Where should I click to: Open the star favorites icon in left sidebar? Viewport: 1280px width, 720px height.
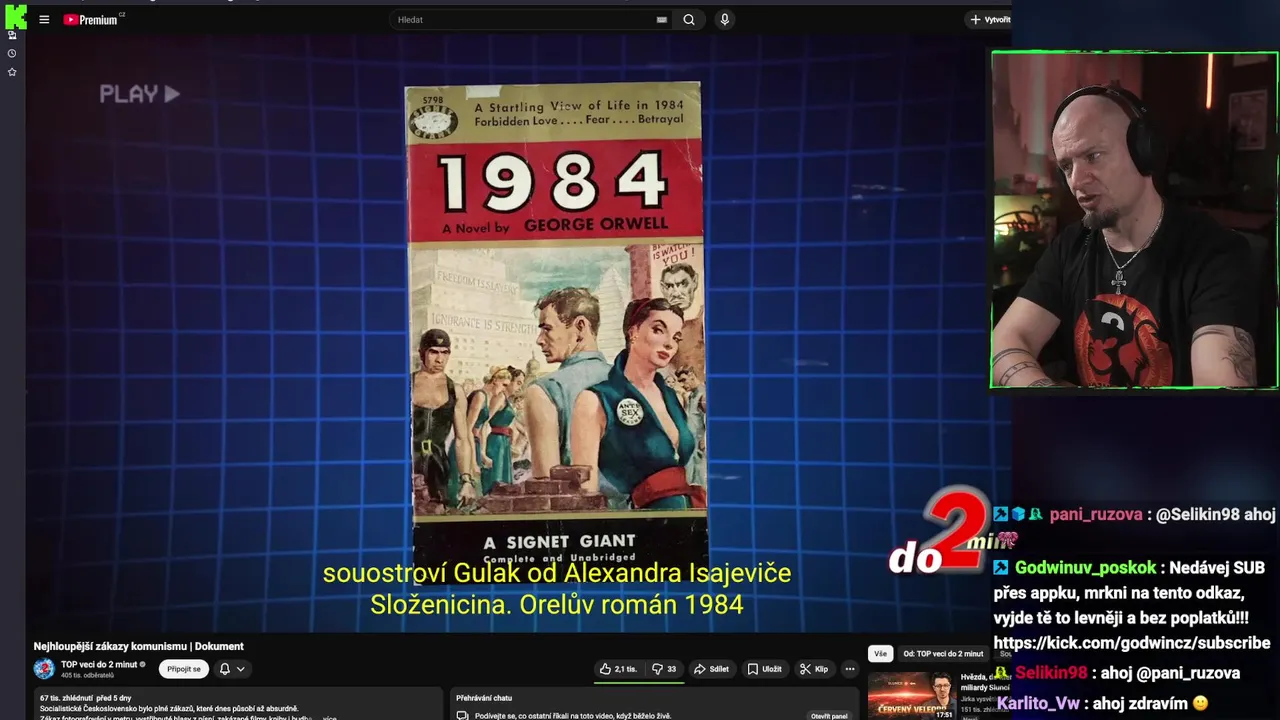point(12,72)
